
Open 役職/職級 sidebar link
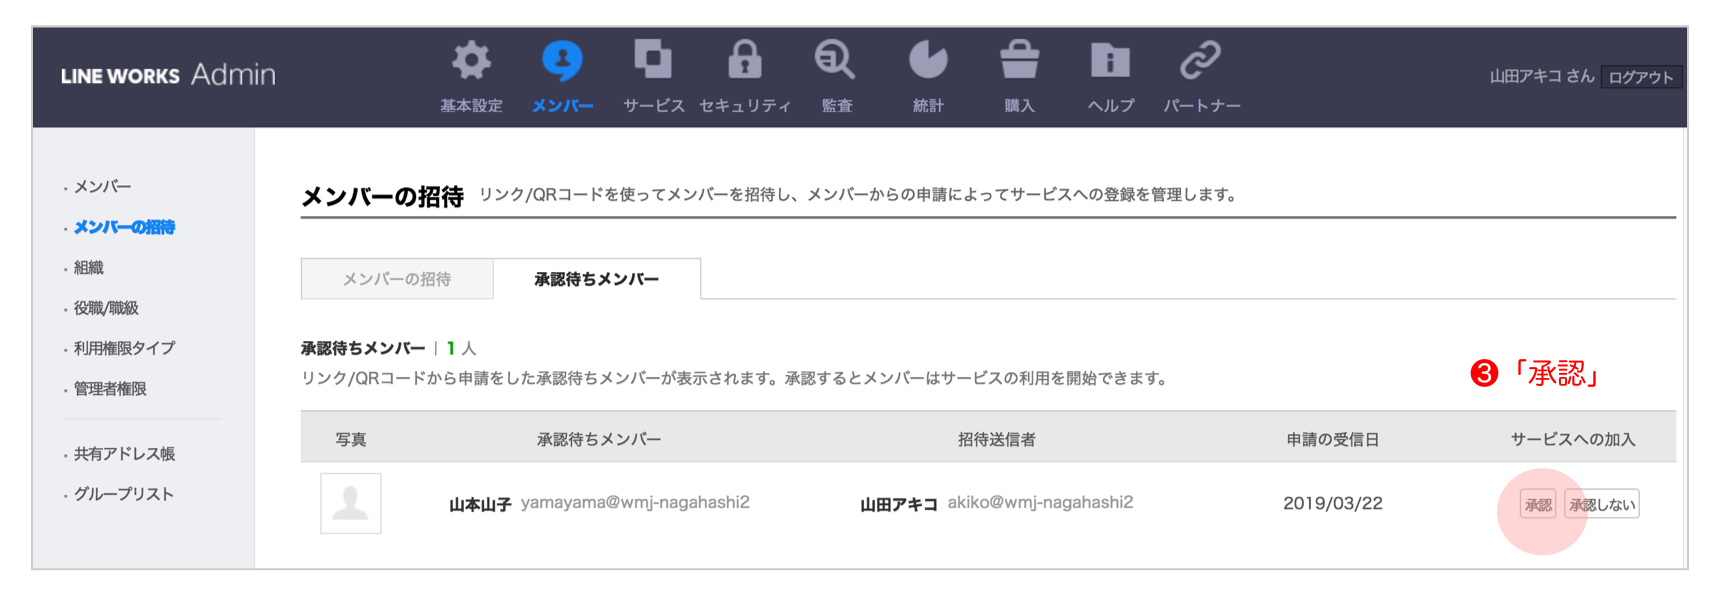pos(106,308)
